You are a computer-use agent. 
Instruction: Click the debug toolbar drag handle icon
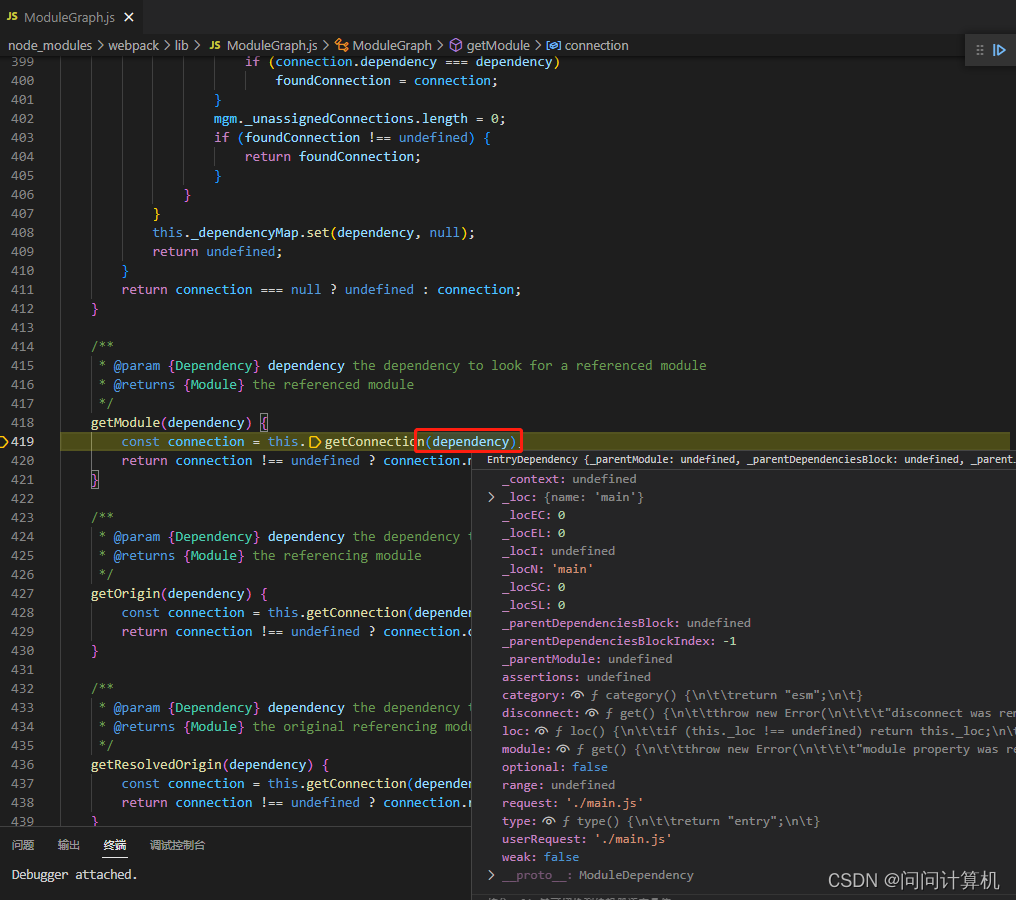pyautogui.click(x=980, y=50)
